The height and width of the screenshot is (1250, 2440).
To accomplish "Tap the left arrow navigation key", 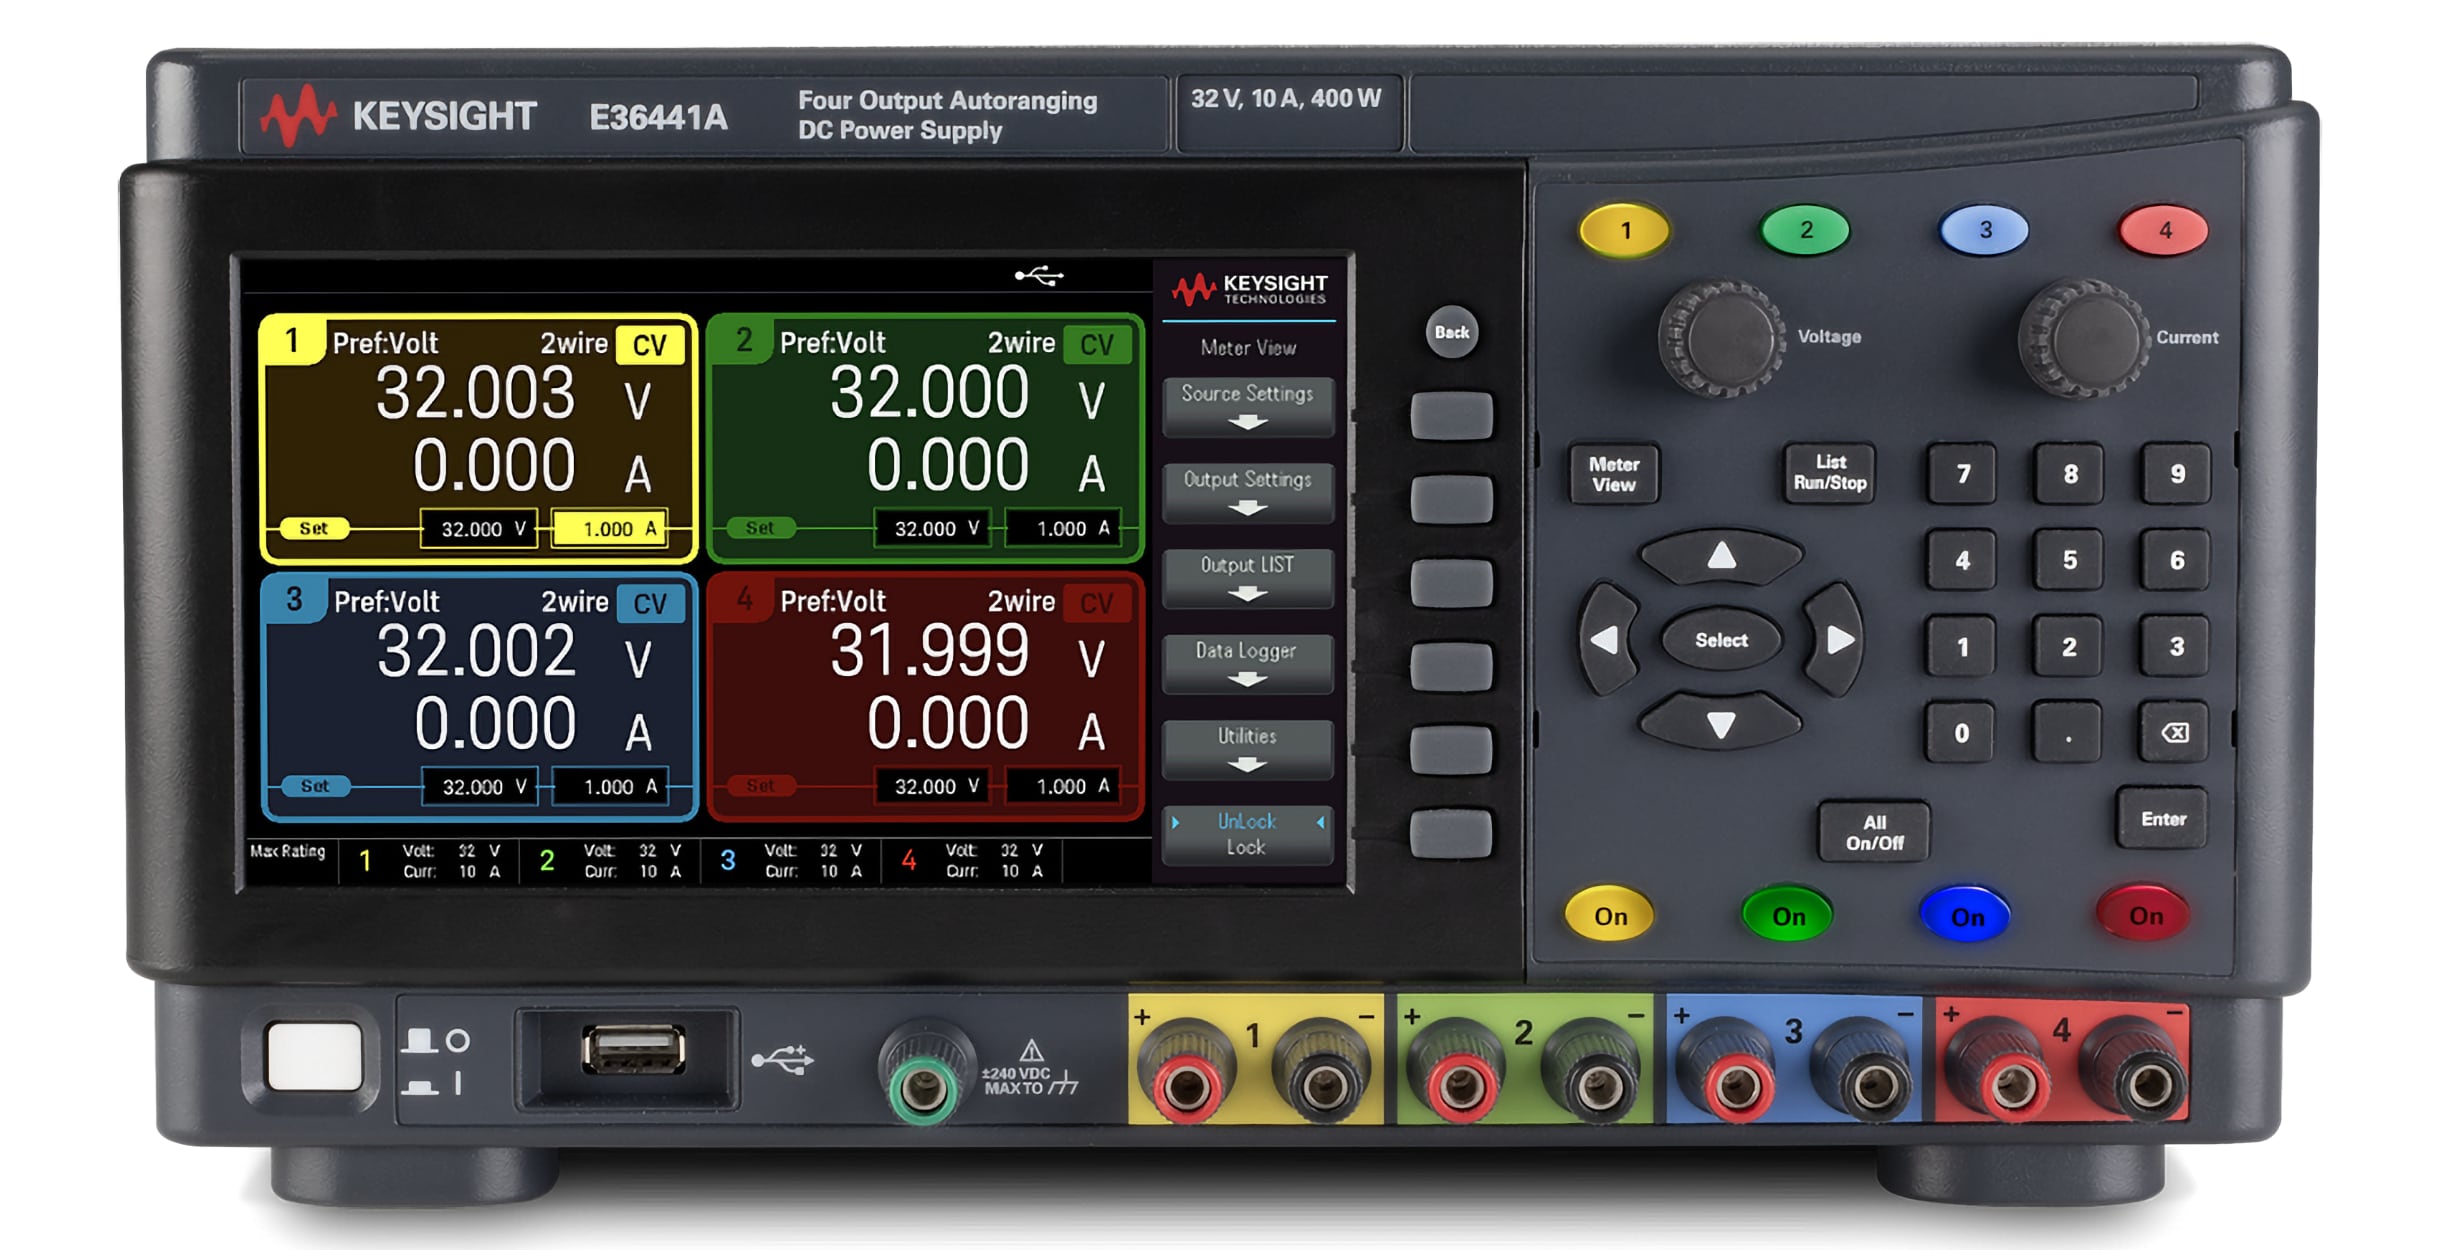I will 1607,640.
